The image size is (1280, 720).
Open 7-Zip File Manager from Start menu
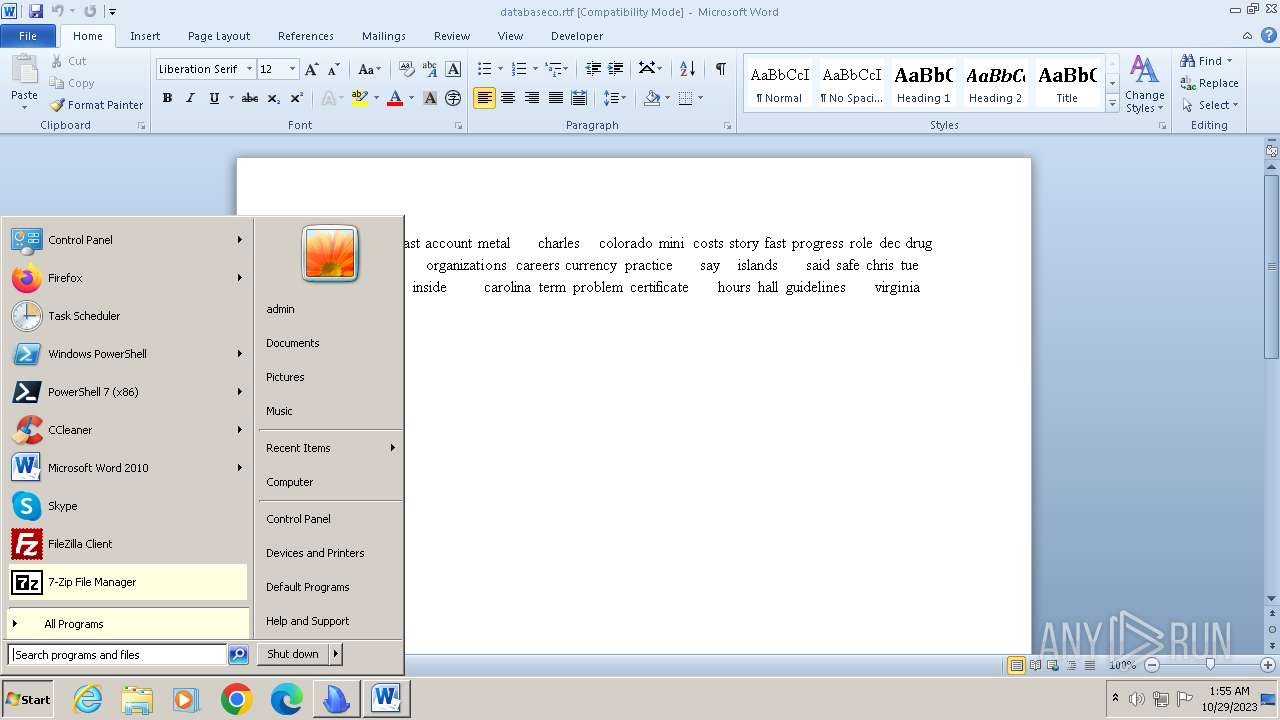tap(127, 582)
